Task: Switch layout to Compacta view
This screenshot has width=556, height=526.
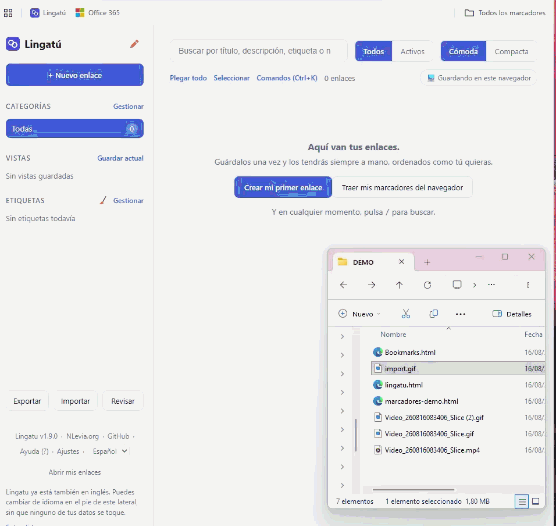Action: click(x=511, y=51)
